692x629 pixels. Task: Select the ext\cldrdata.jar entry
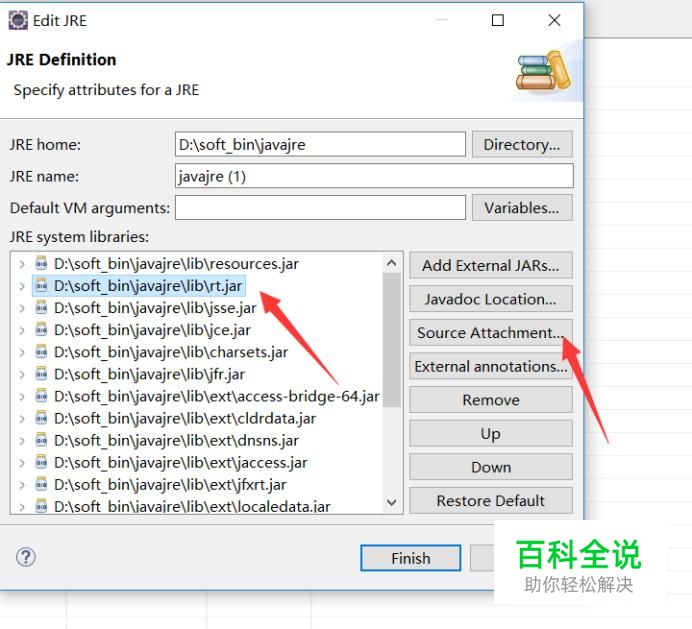coord(185,418)
